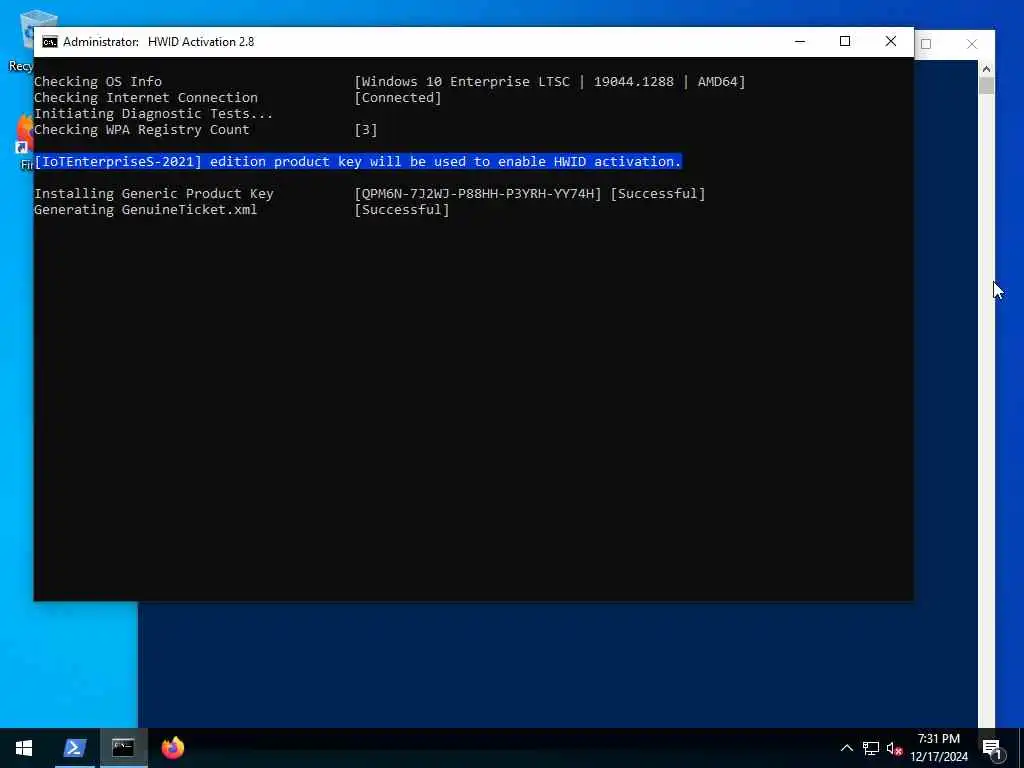This screenshot has width=1024, height=768.
Task: Click the background window's scroll-up arrow
Action: click(x=986, y=69)
